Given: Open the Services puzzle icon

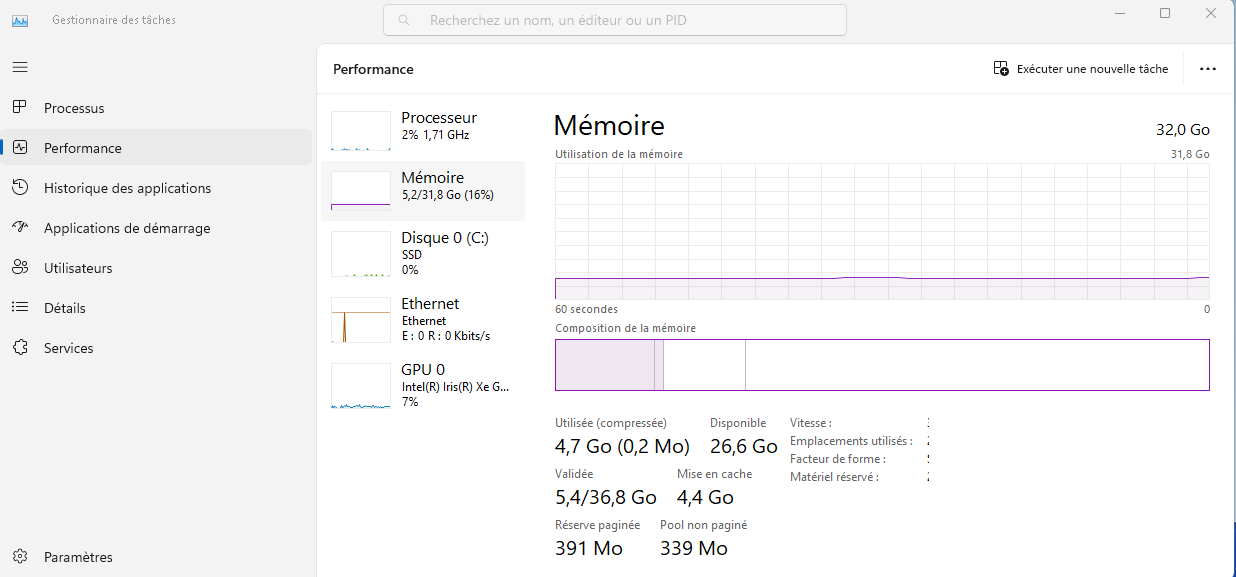Looking at the screenshot, I should (20, 348).
